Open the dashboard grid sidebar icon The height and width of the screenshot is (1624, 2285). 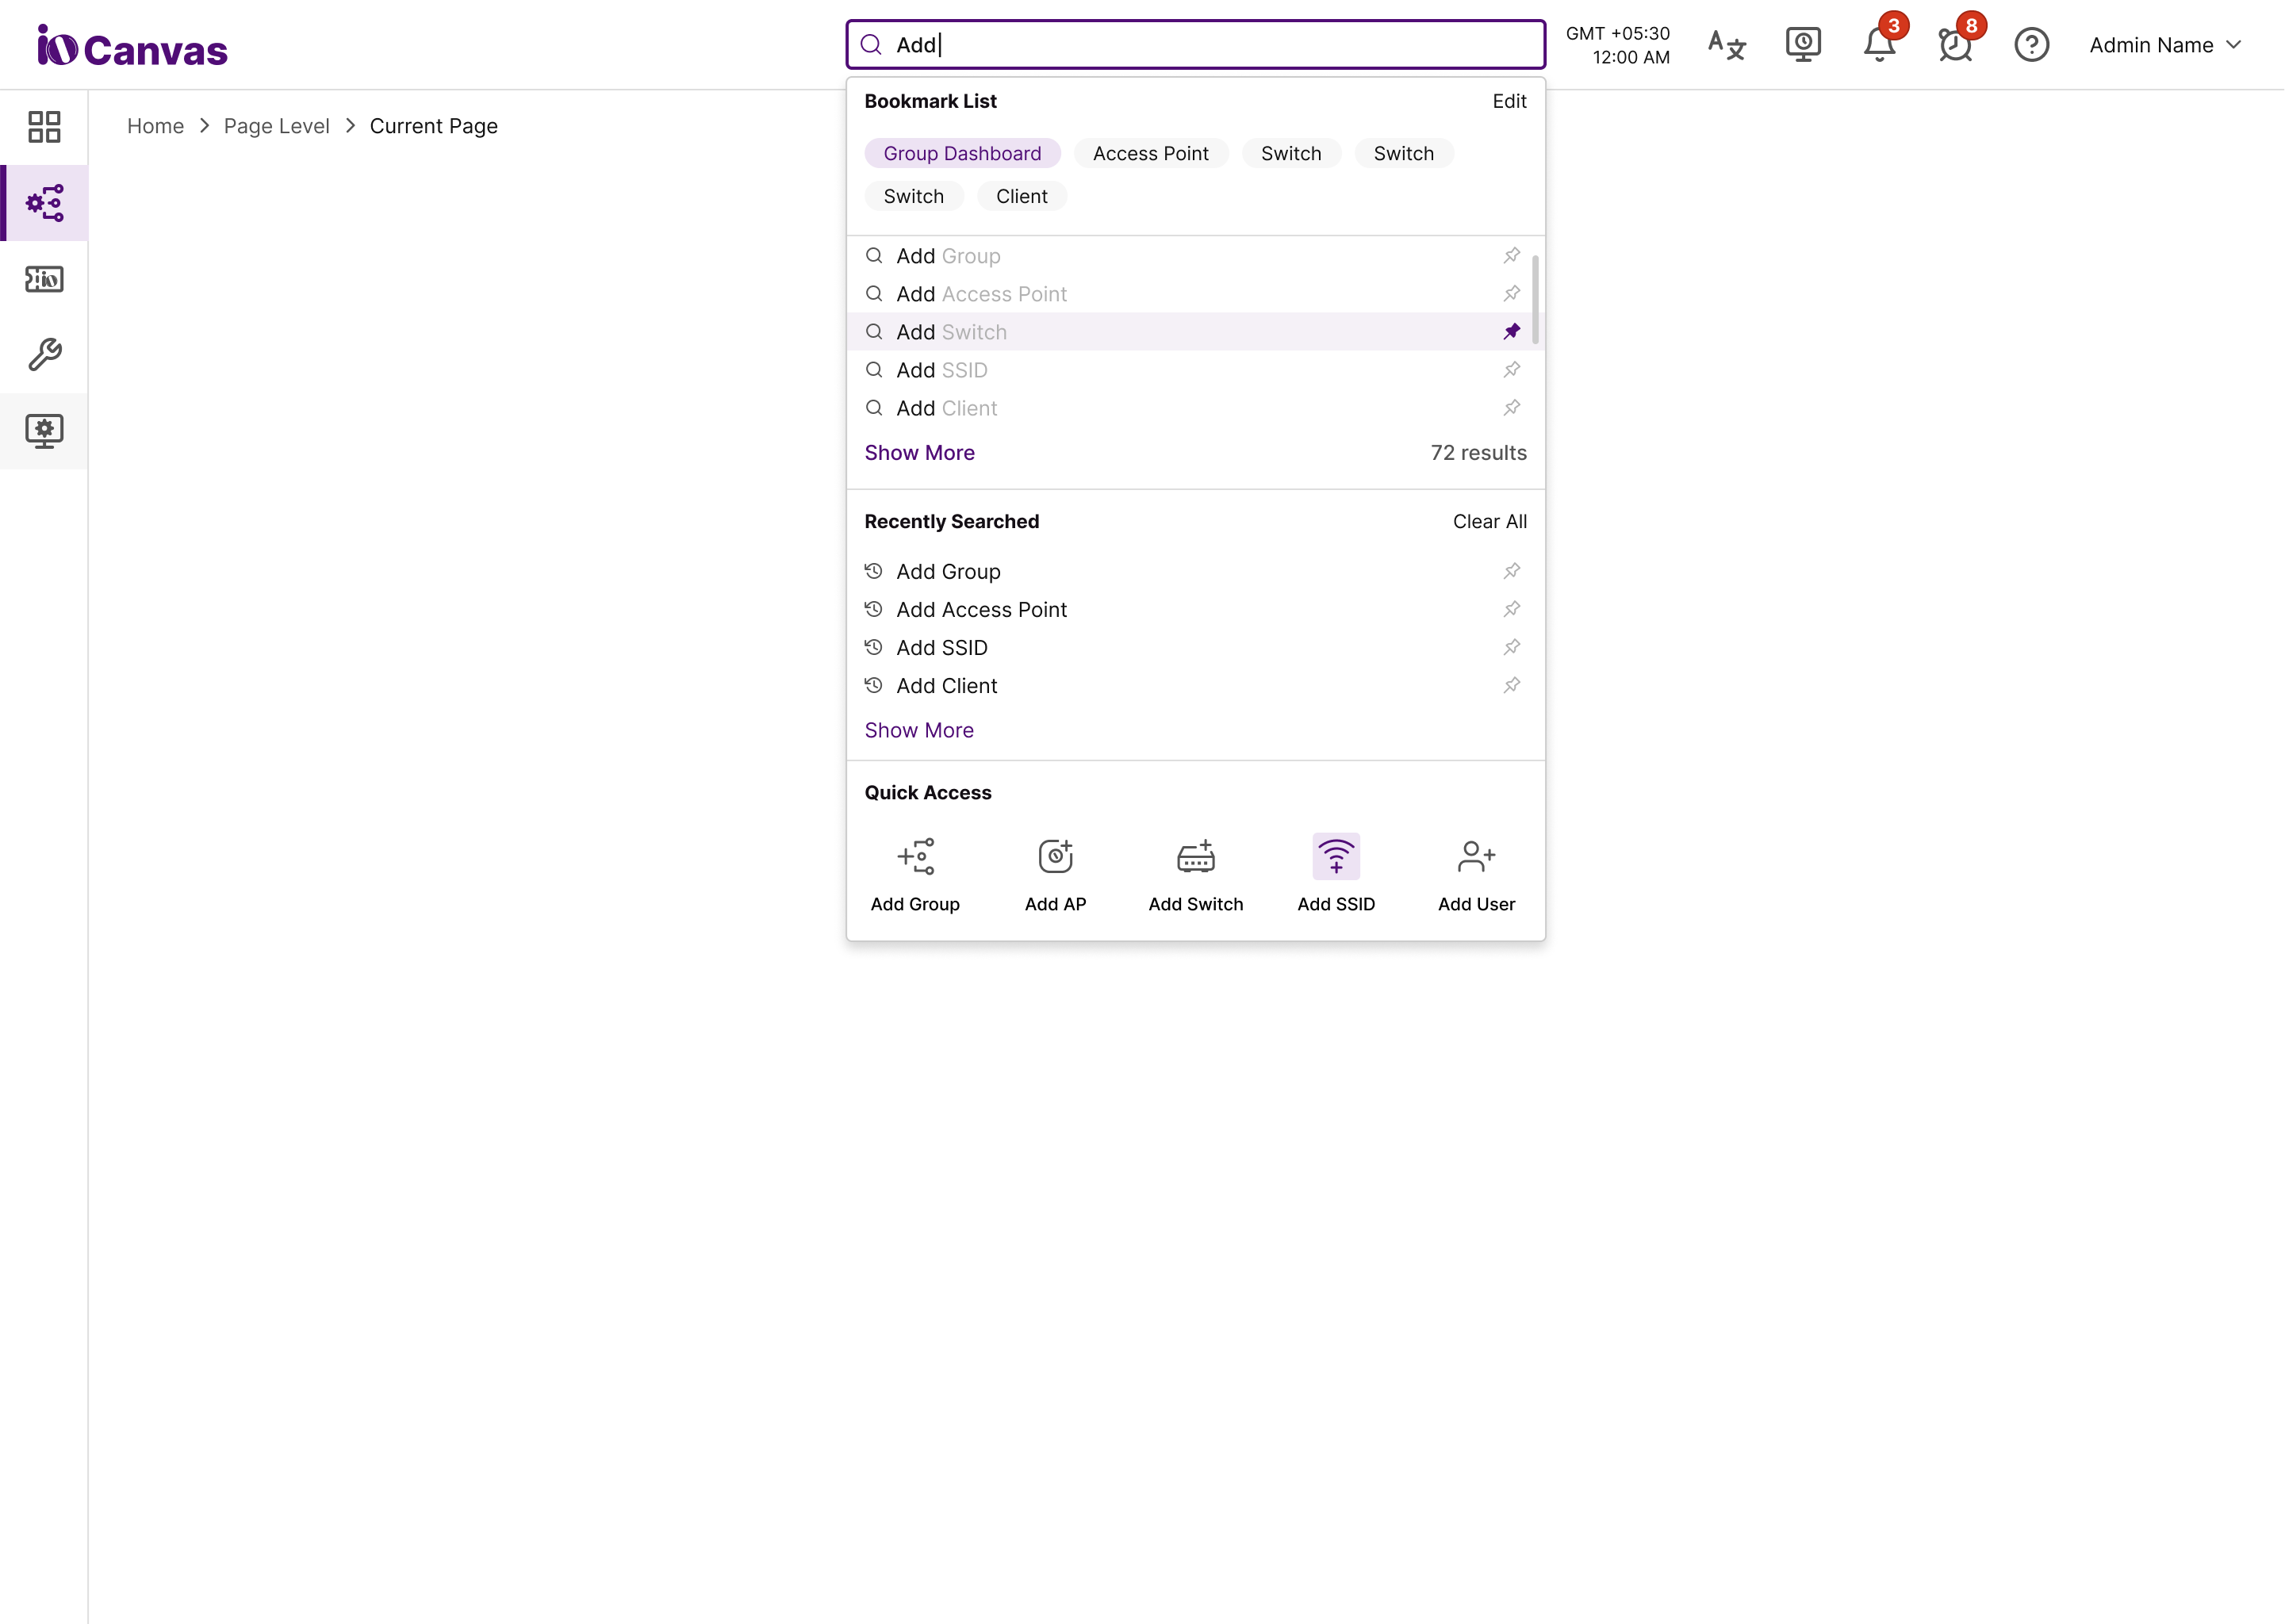[x=44, y=127]
